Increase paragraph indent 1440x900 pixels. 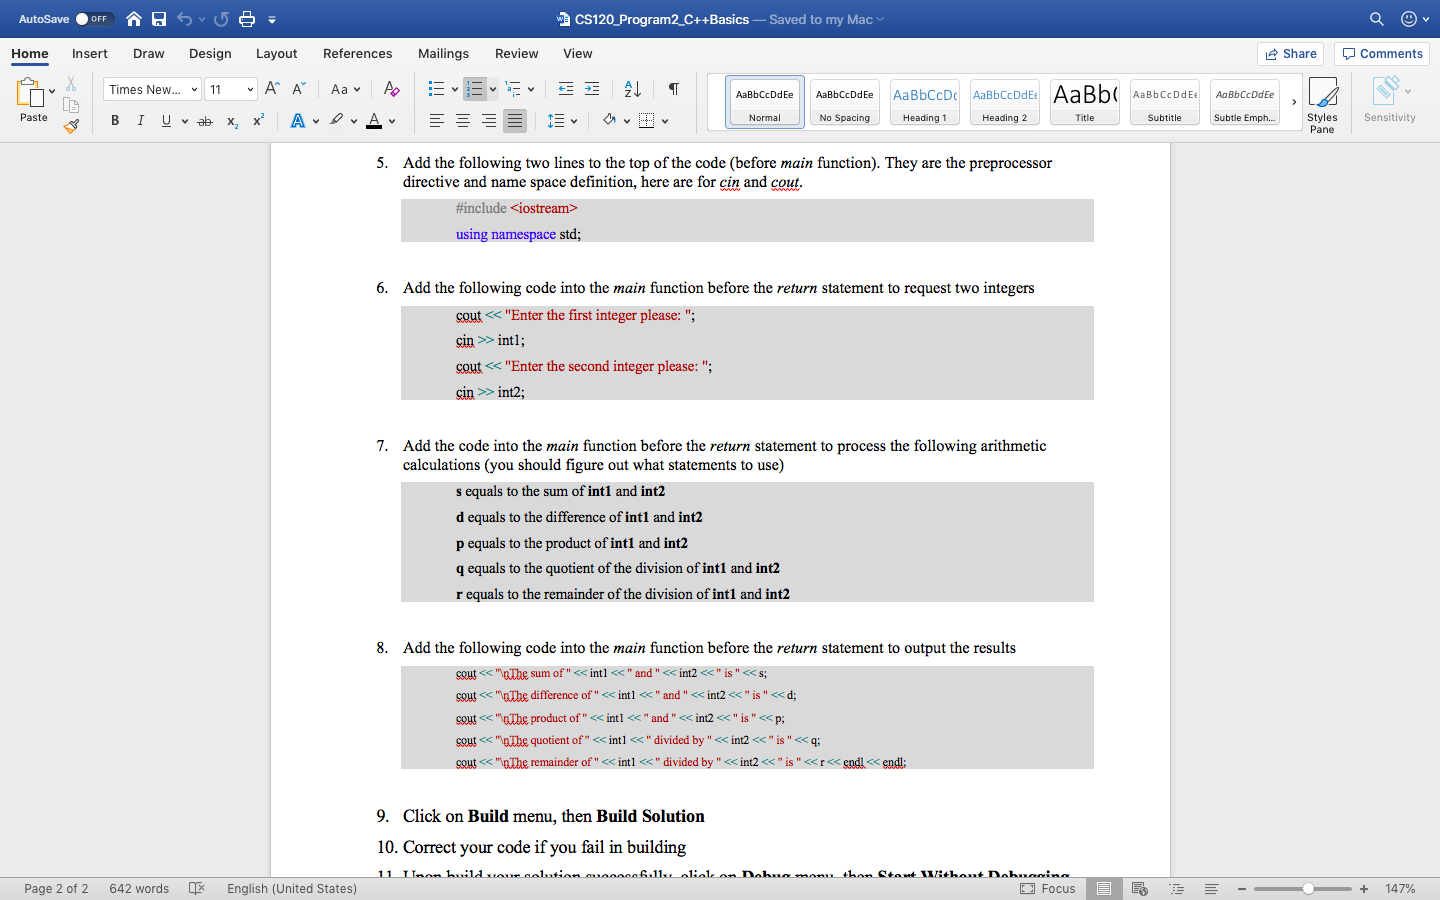pos(592,89)
